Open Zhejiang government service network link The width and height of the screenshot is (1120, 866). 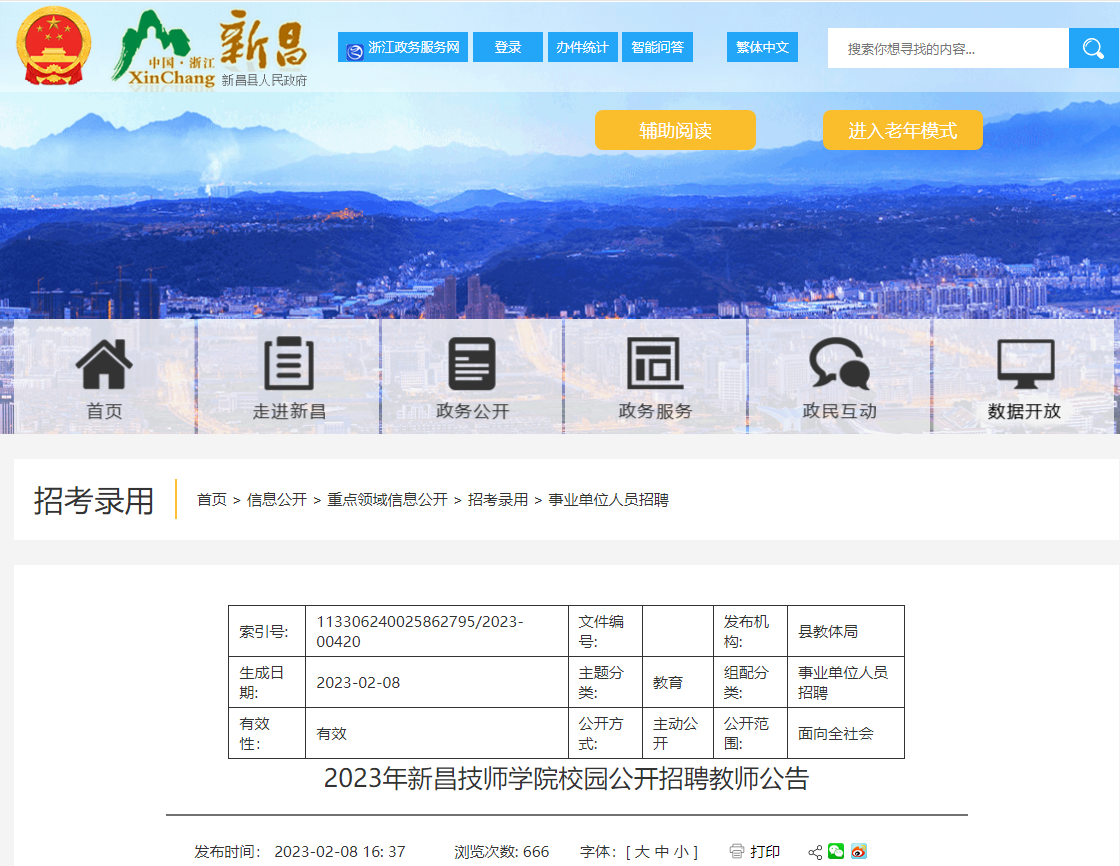pyautogui.click(x=403, y=47)
